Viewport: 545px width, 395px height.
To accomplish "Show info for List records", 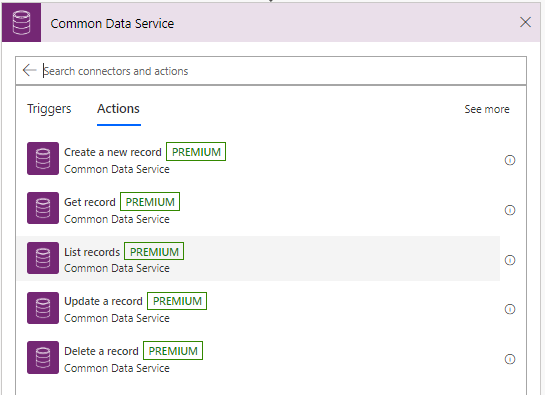I will click(510, 260).
